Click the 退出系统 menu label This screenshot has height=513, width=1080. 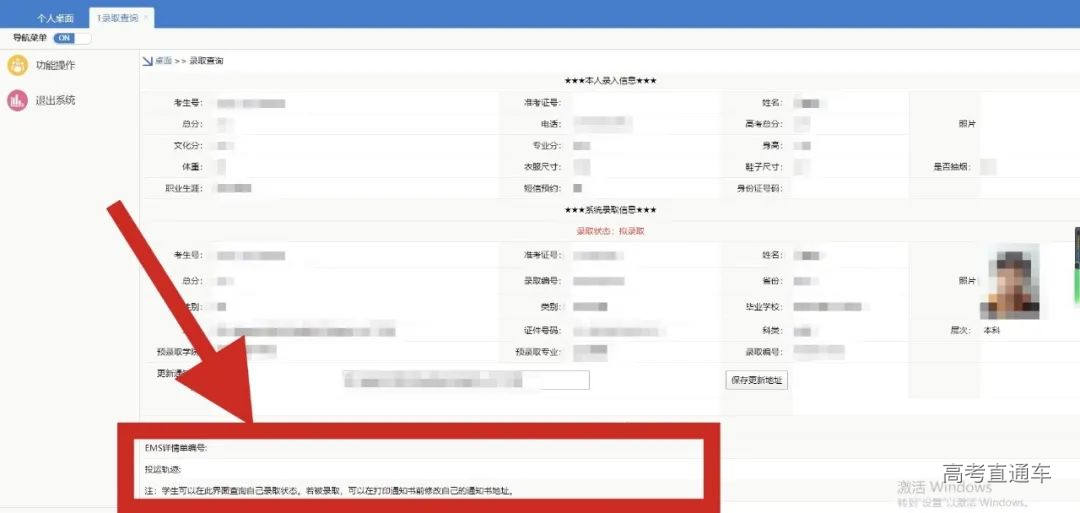point(55,100)
